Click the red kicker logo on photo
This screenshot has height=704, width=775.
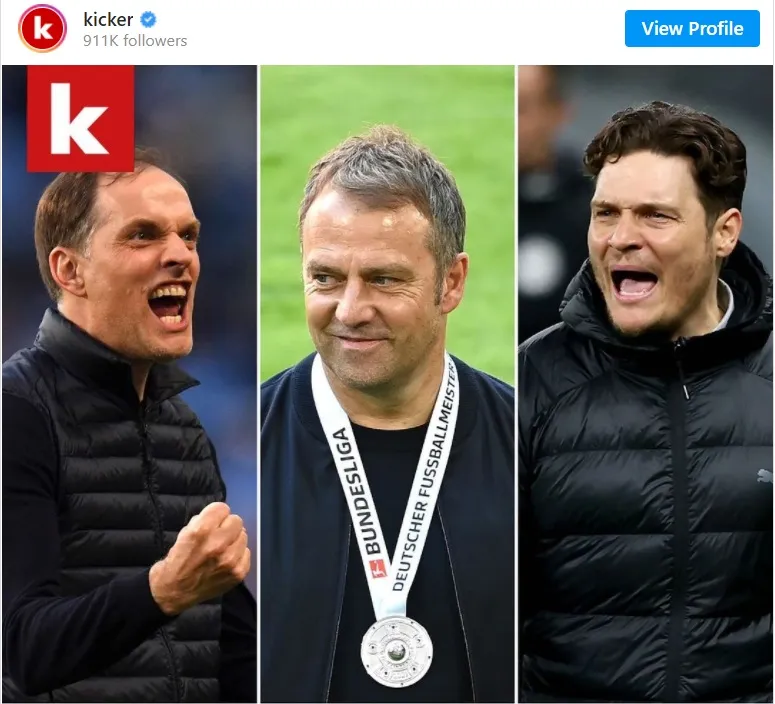pyautogui.click(x=80, y=118)
